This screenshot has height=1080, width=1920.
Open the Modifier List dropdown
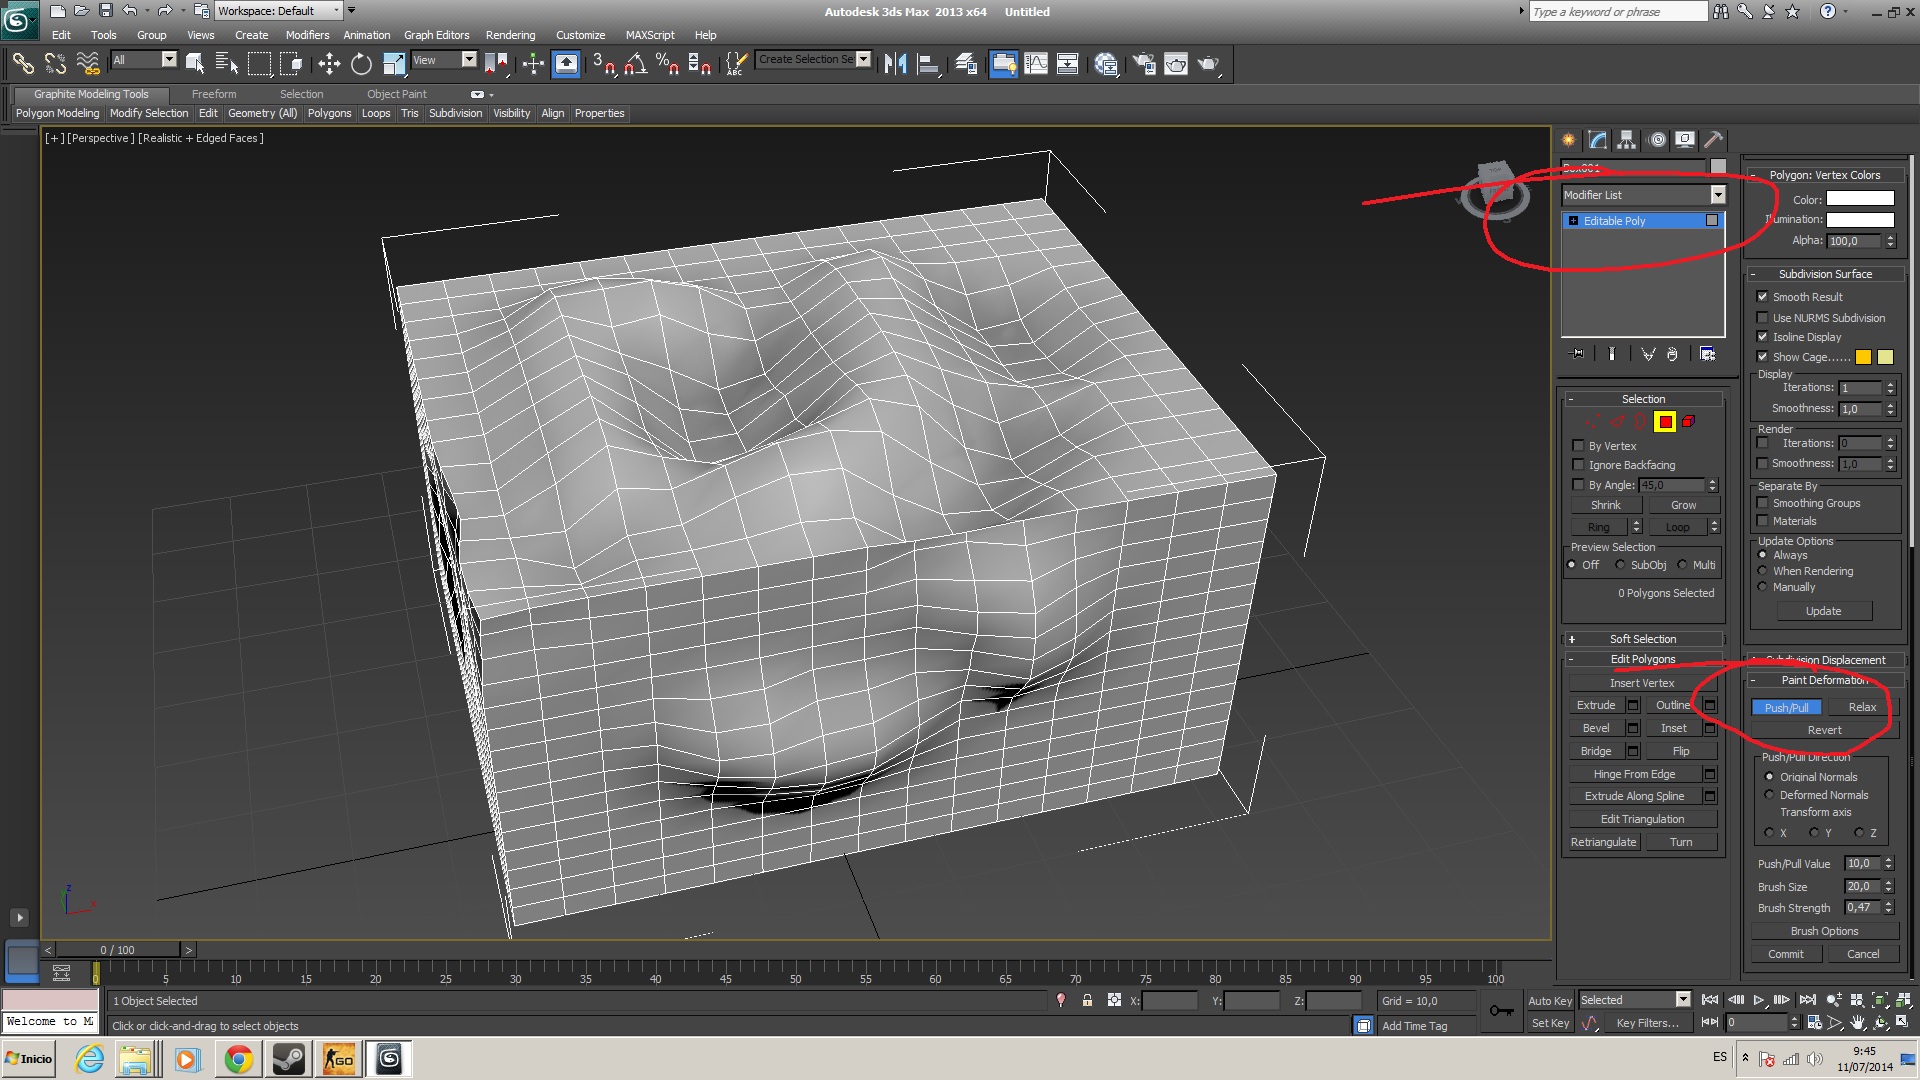[x=1717, y=195]
